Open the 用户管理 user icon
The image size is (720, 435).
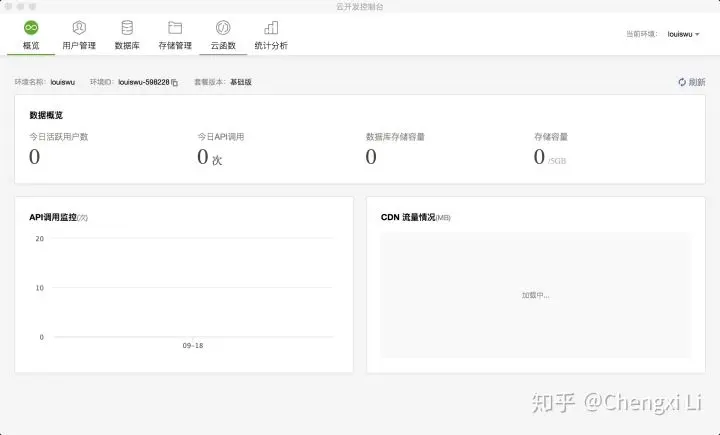click(79, 28)
